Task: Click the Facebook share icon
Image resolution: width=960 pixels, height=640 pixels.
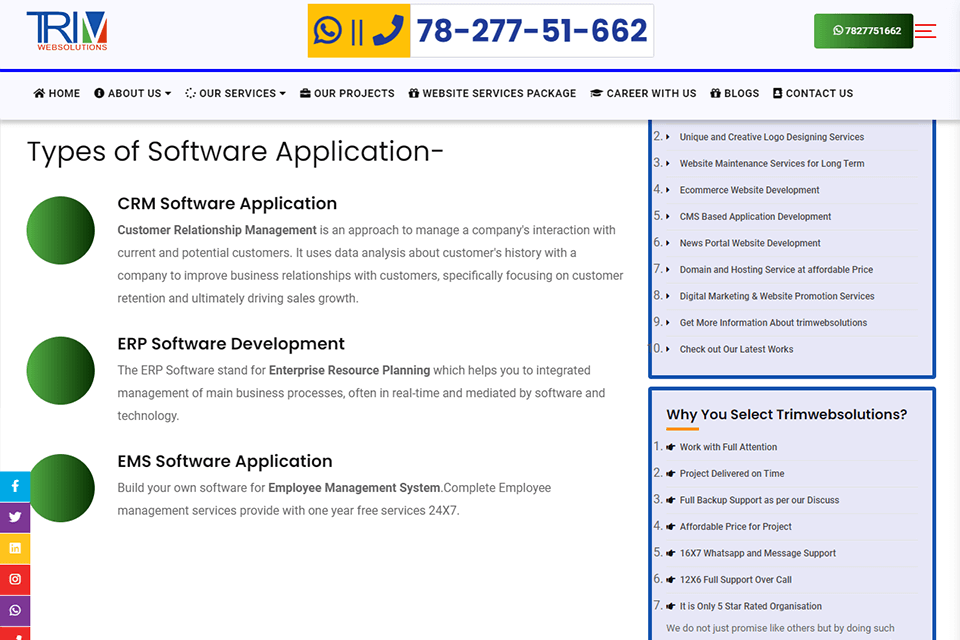Action: tap(15, 486)
